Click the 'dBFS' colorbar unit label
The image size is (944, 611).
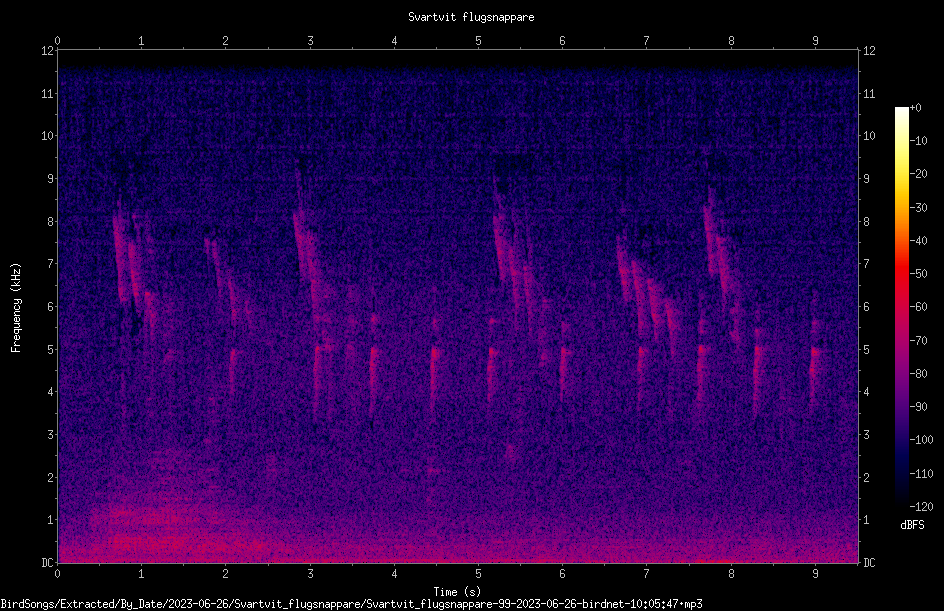(x=912, y=525)
